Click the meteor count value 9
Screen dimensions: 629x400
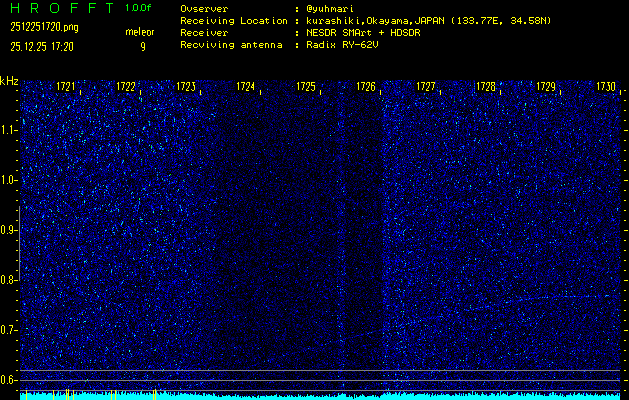click(x=143, y=47)
